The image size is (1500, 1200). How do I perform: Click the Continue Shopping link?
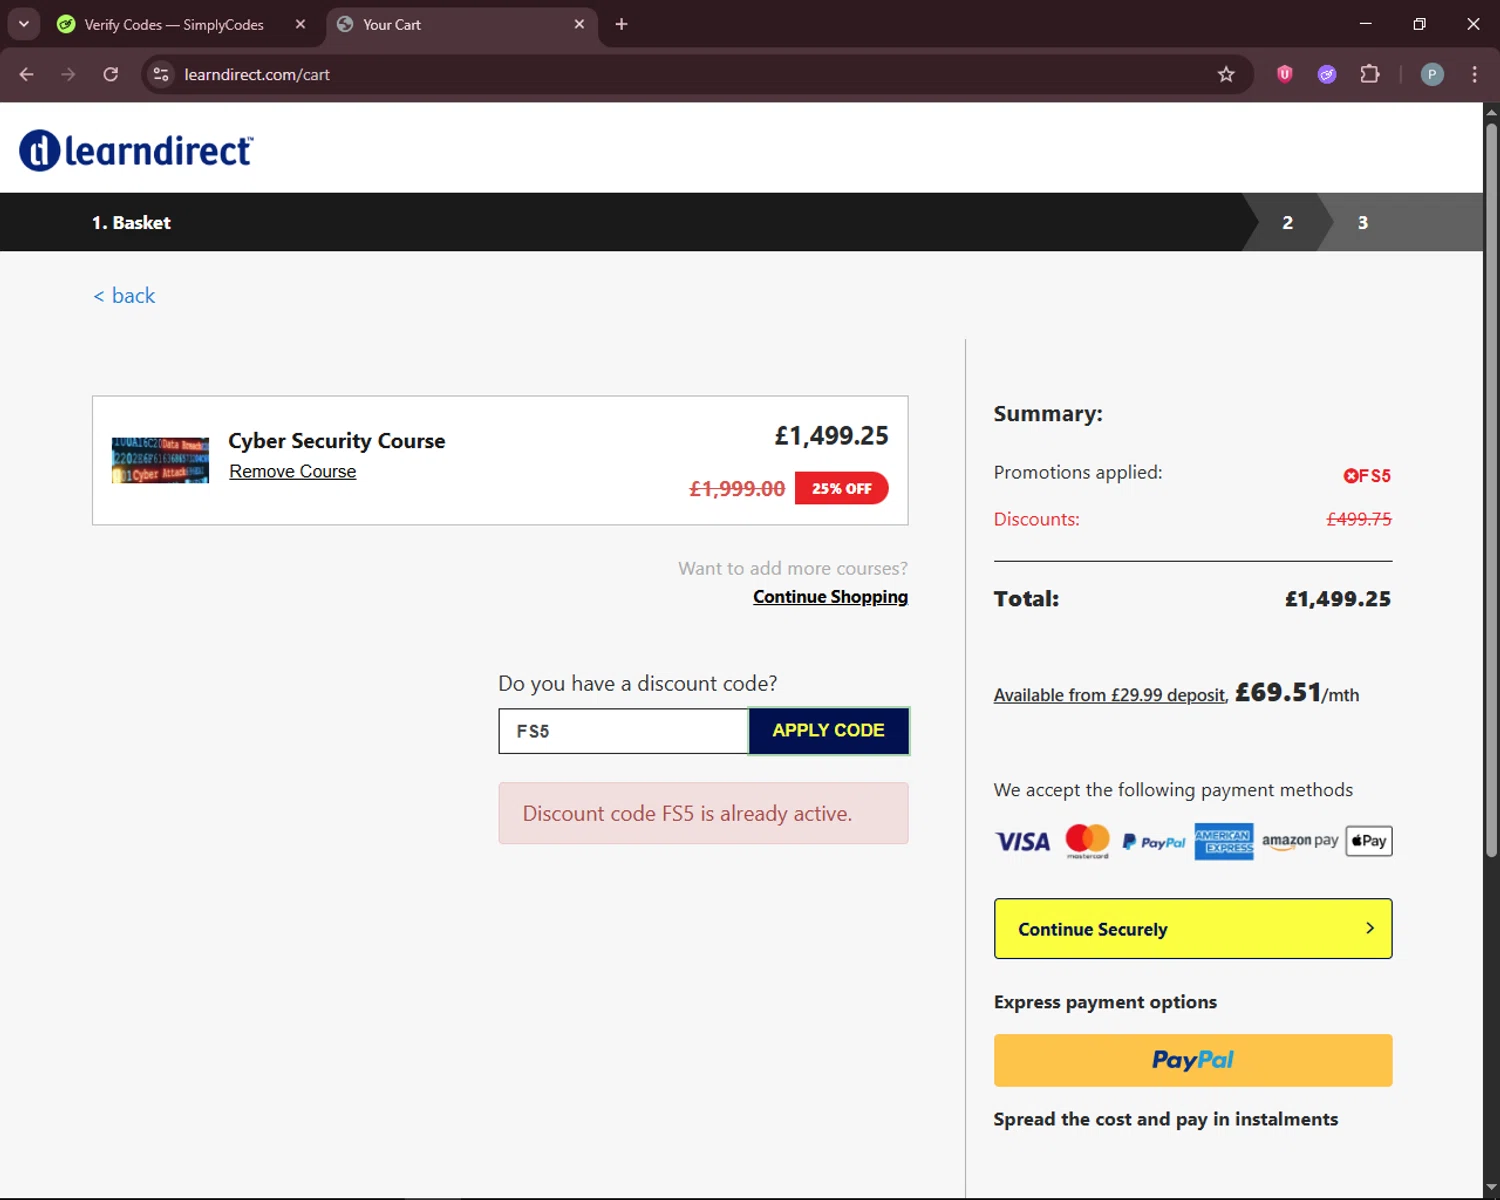click(830, 597)
